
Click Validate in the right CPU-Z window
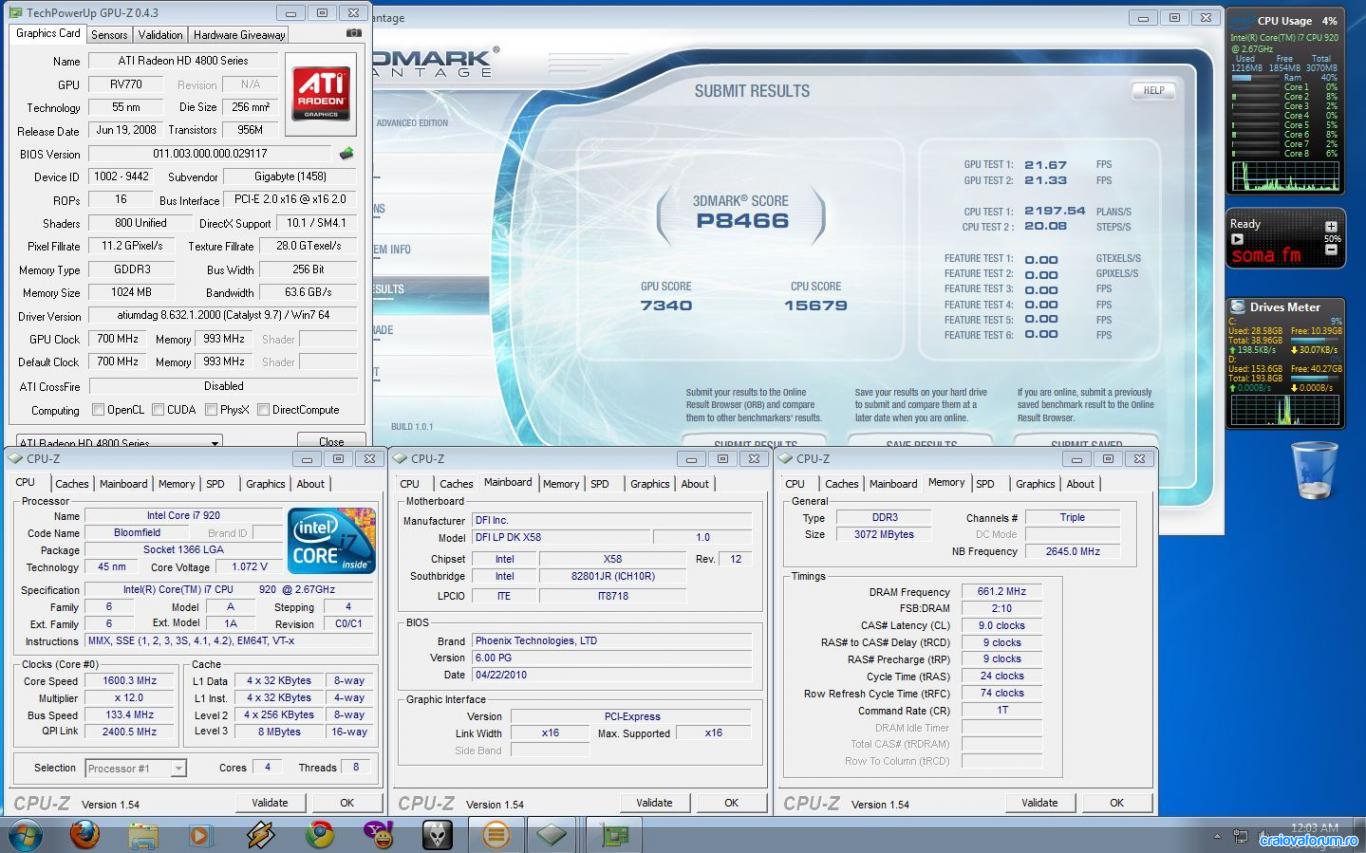tap(1040, 802)
